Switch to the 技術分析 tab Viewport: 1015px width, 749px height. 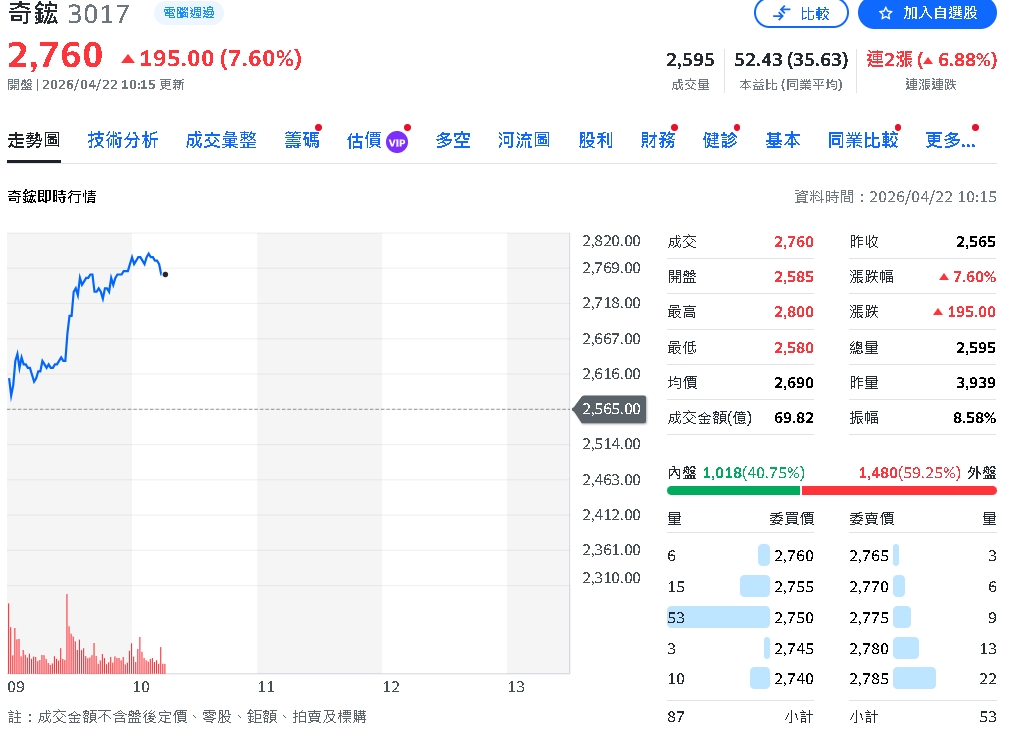[123, 141]
